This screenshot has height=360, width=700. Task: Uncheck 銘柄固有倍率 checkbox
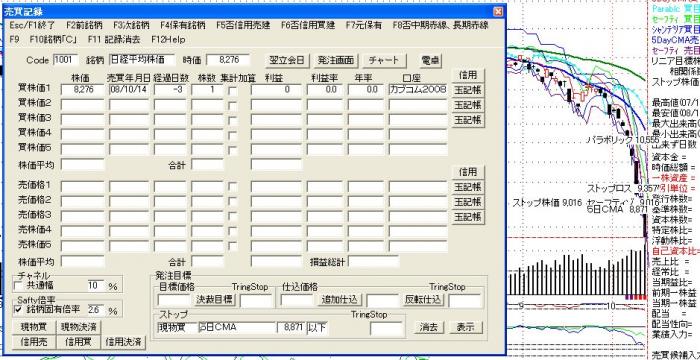(x=19, y=310)
